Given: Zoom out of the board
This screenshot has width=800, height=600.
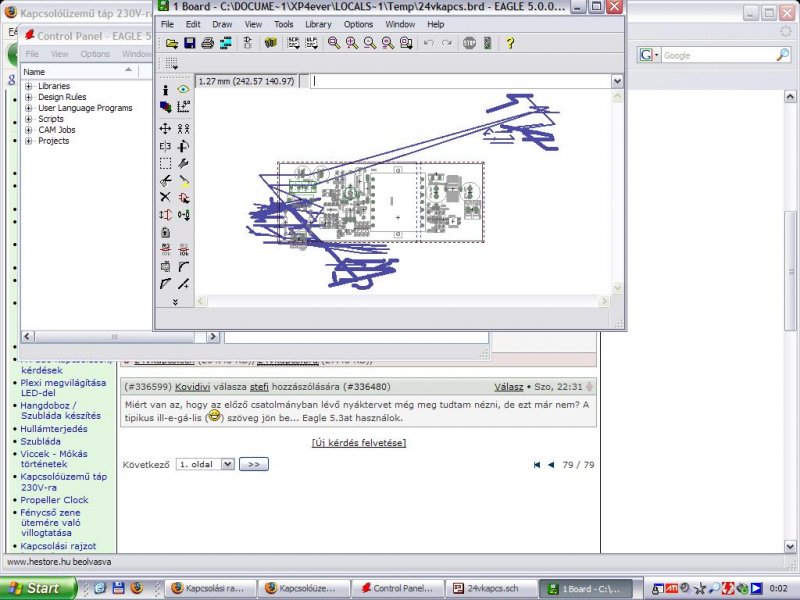Looking at the screenshot, I should click(x=369, y=43).
